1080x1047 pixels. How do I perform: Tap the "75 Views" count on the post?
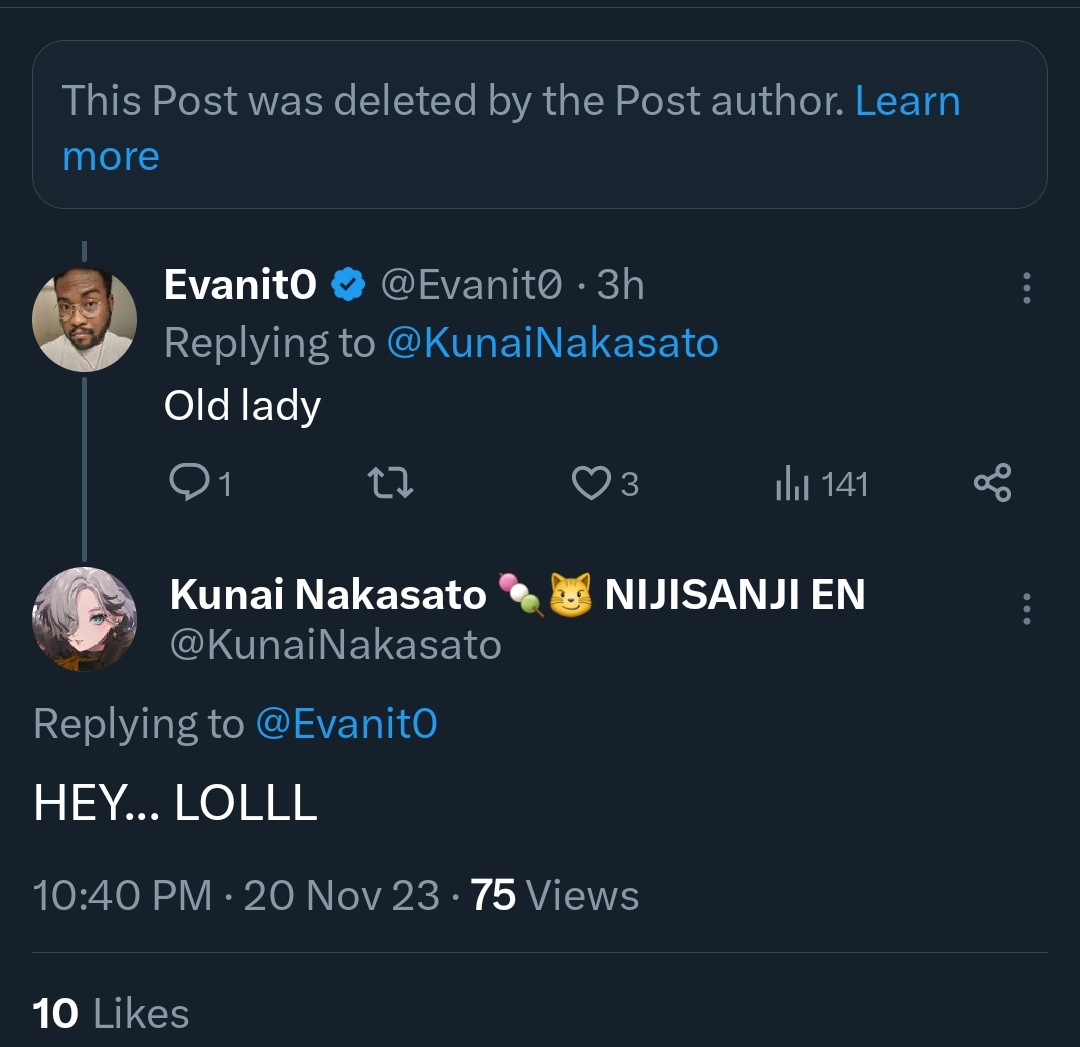pos(555,895)
